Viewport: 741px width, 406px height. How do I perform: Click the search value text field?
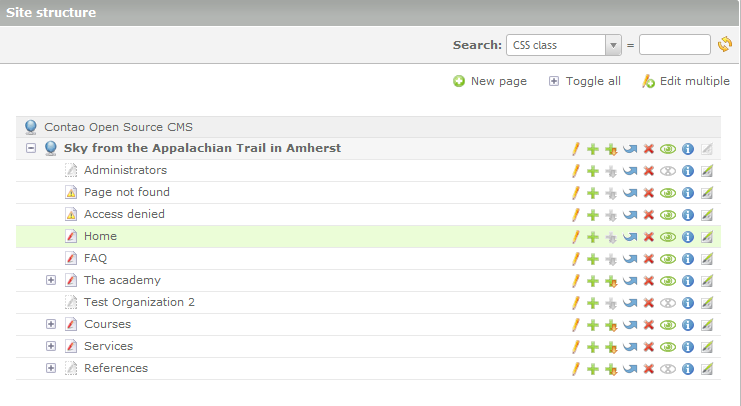pyautogui.click(x=674, y=45)
